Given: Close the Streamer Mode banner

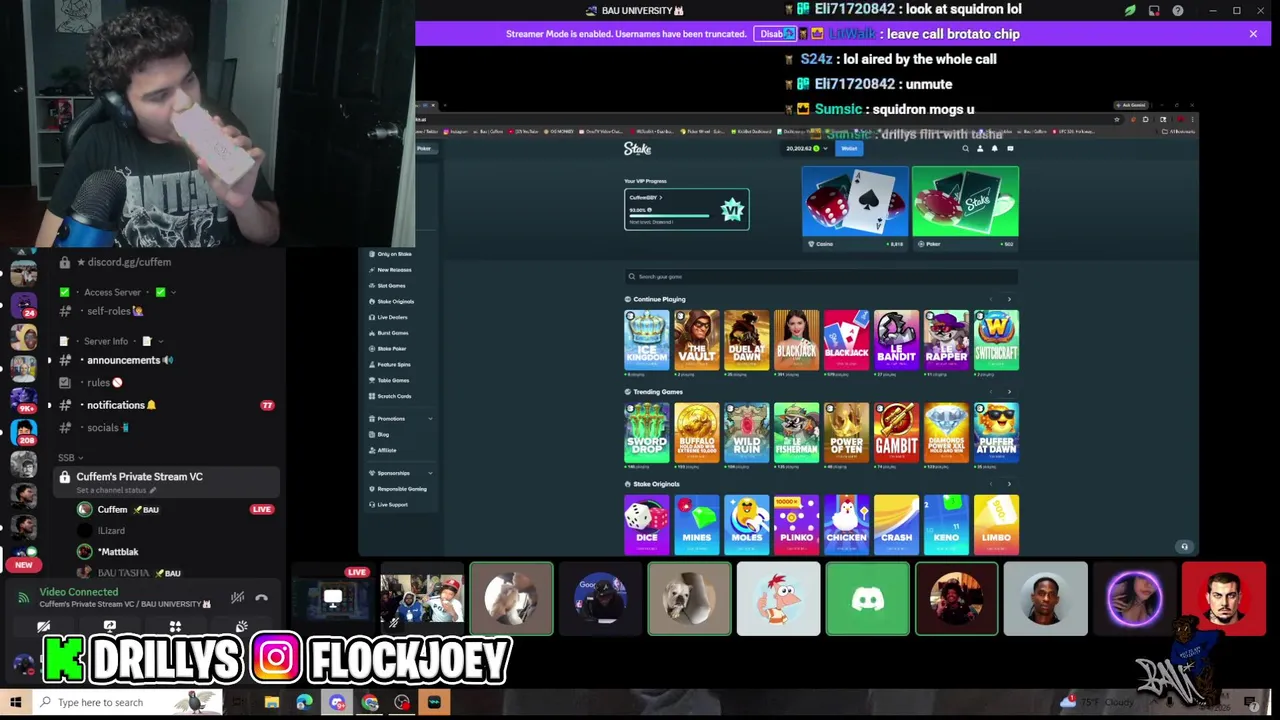Looking at the screenshot, I should 1253,34.
